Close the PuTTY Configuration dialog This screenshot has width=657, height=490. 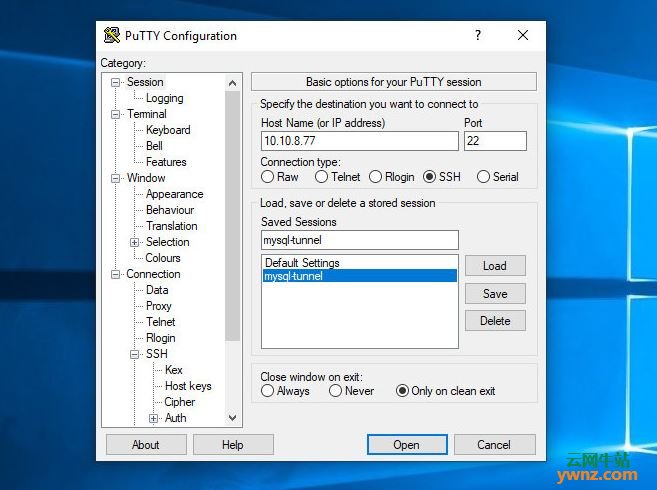(x=522, y=35)
